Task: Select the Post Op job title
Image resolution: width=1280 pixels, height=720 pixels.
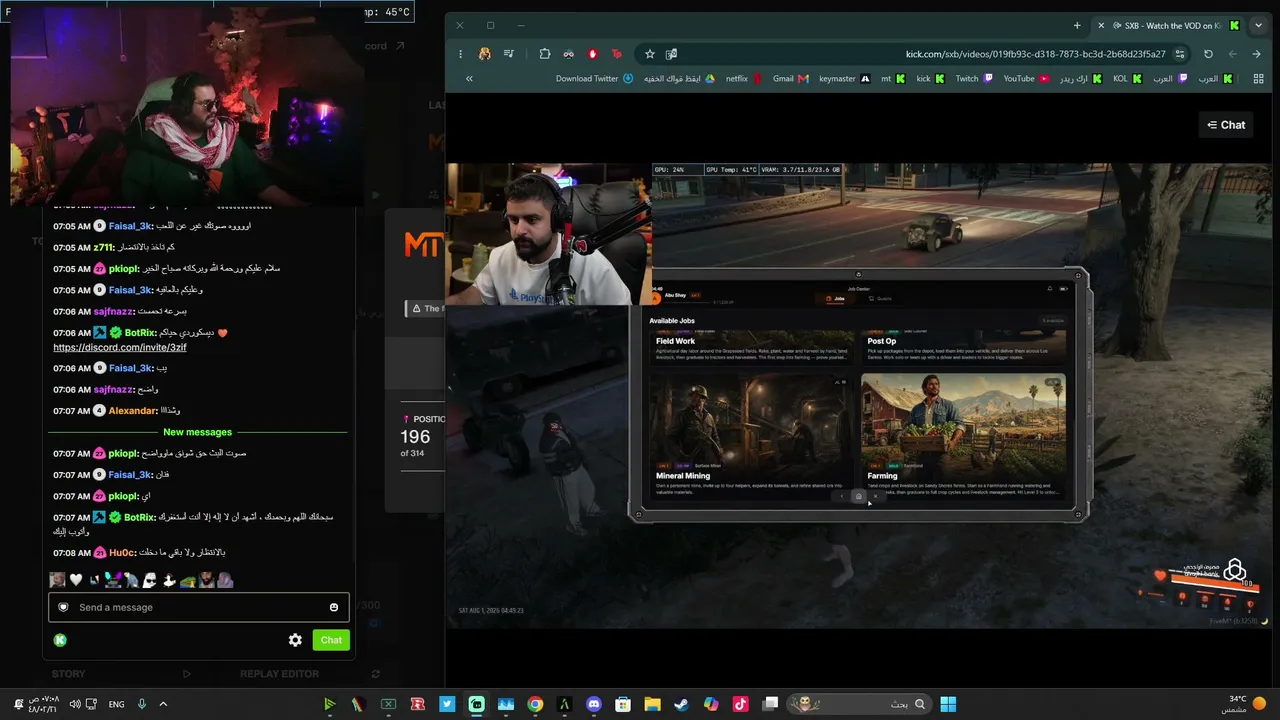Action: click(x=882, y=341)
